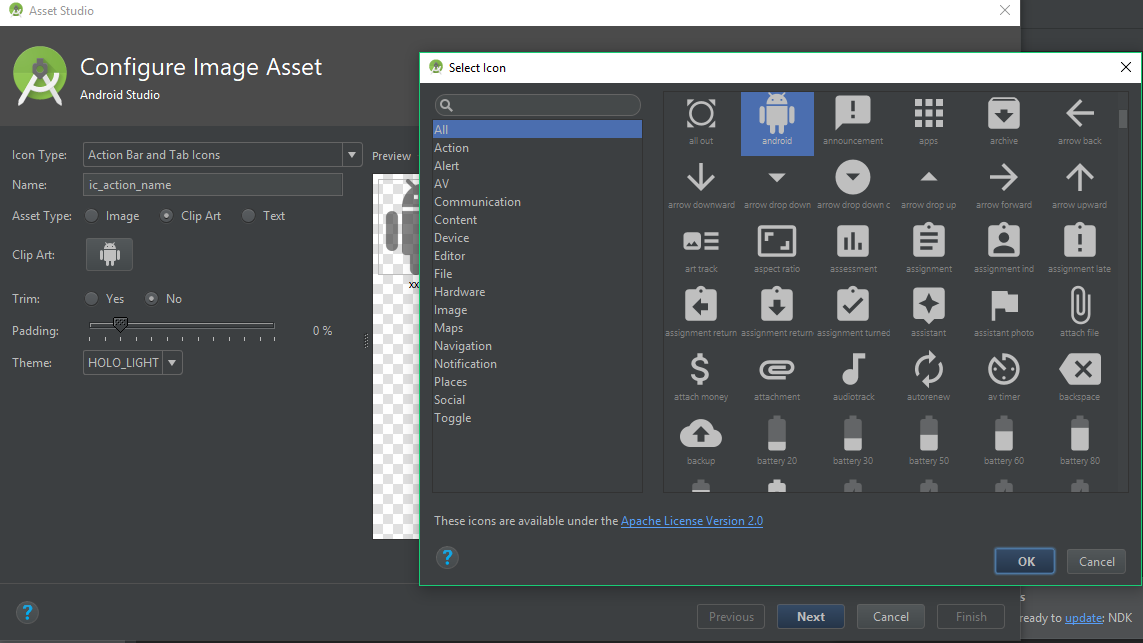Cancel the Select Icon dialog

(1096, 561)
